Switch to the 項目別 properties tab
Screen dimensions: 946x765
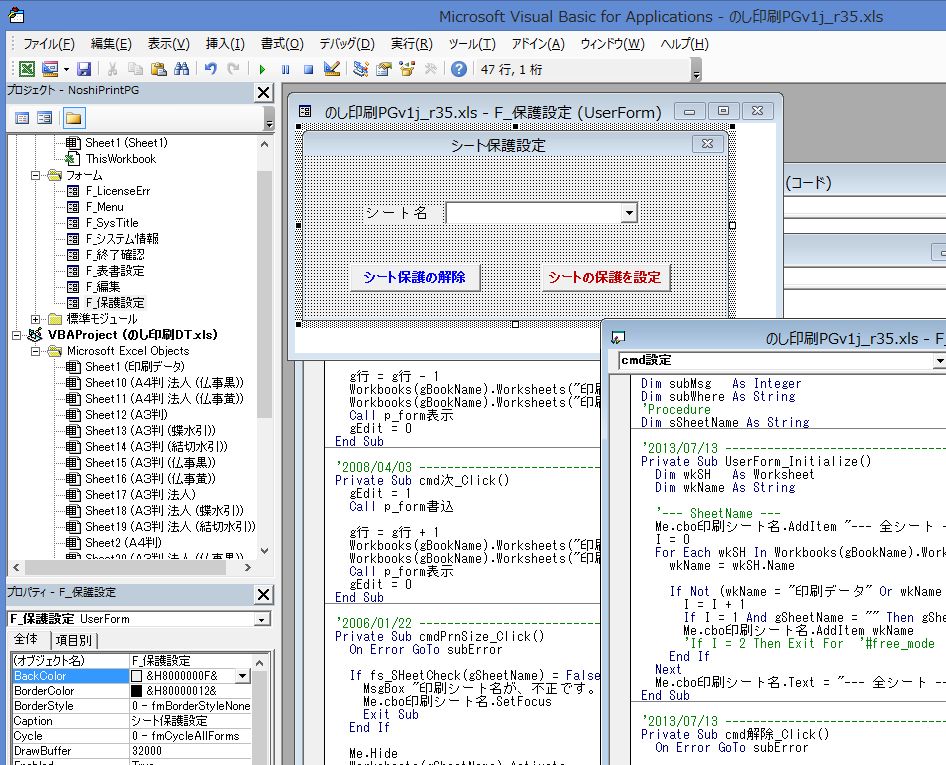73,640
